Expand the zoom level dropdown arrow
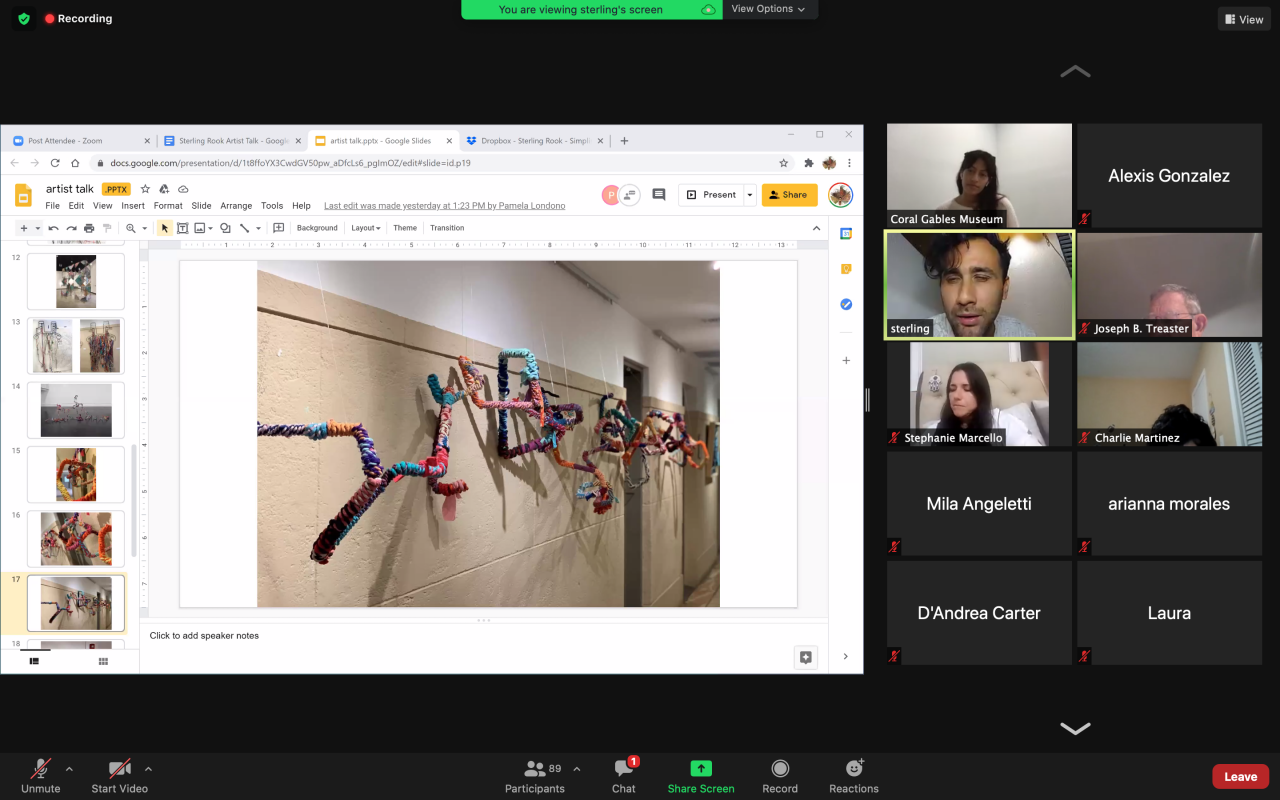The image size is (1280, 800). click(144, 228)
